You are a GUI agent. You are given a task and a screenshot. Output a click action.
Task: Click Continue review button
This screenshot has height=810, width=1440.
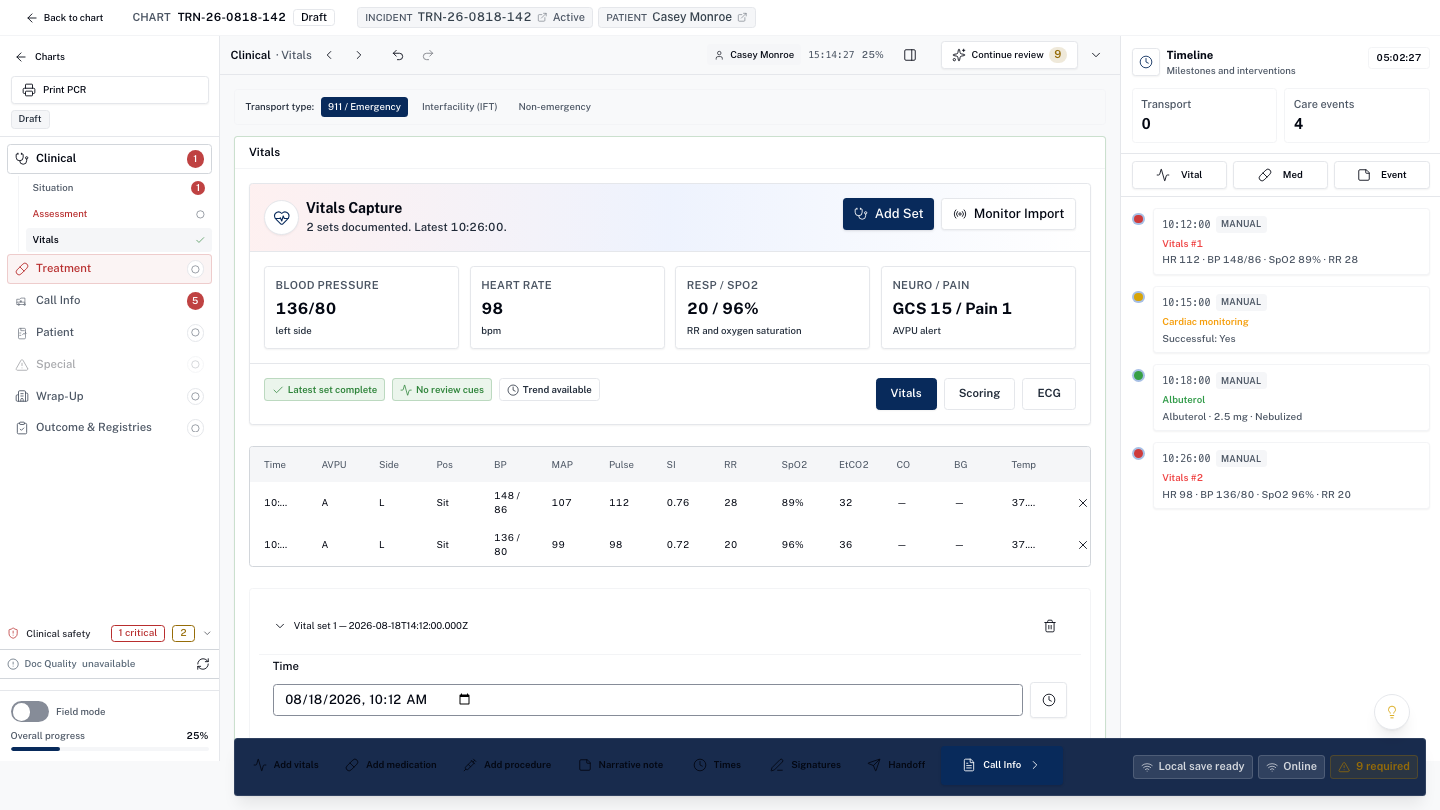1009,55
